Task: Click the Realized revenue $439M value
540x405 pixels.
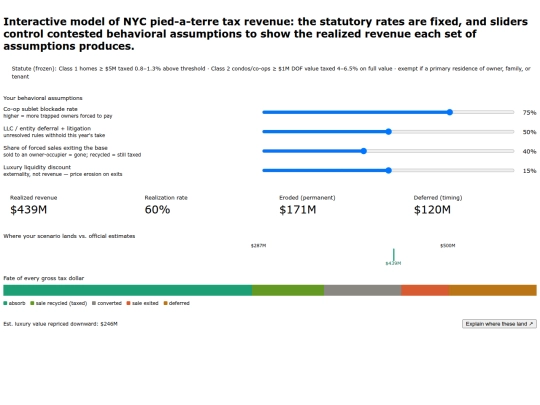Action: click(29, 209)
